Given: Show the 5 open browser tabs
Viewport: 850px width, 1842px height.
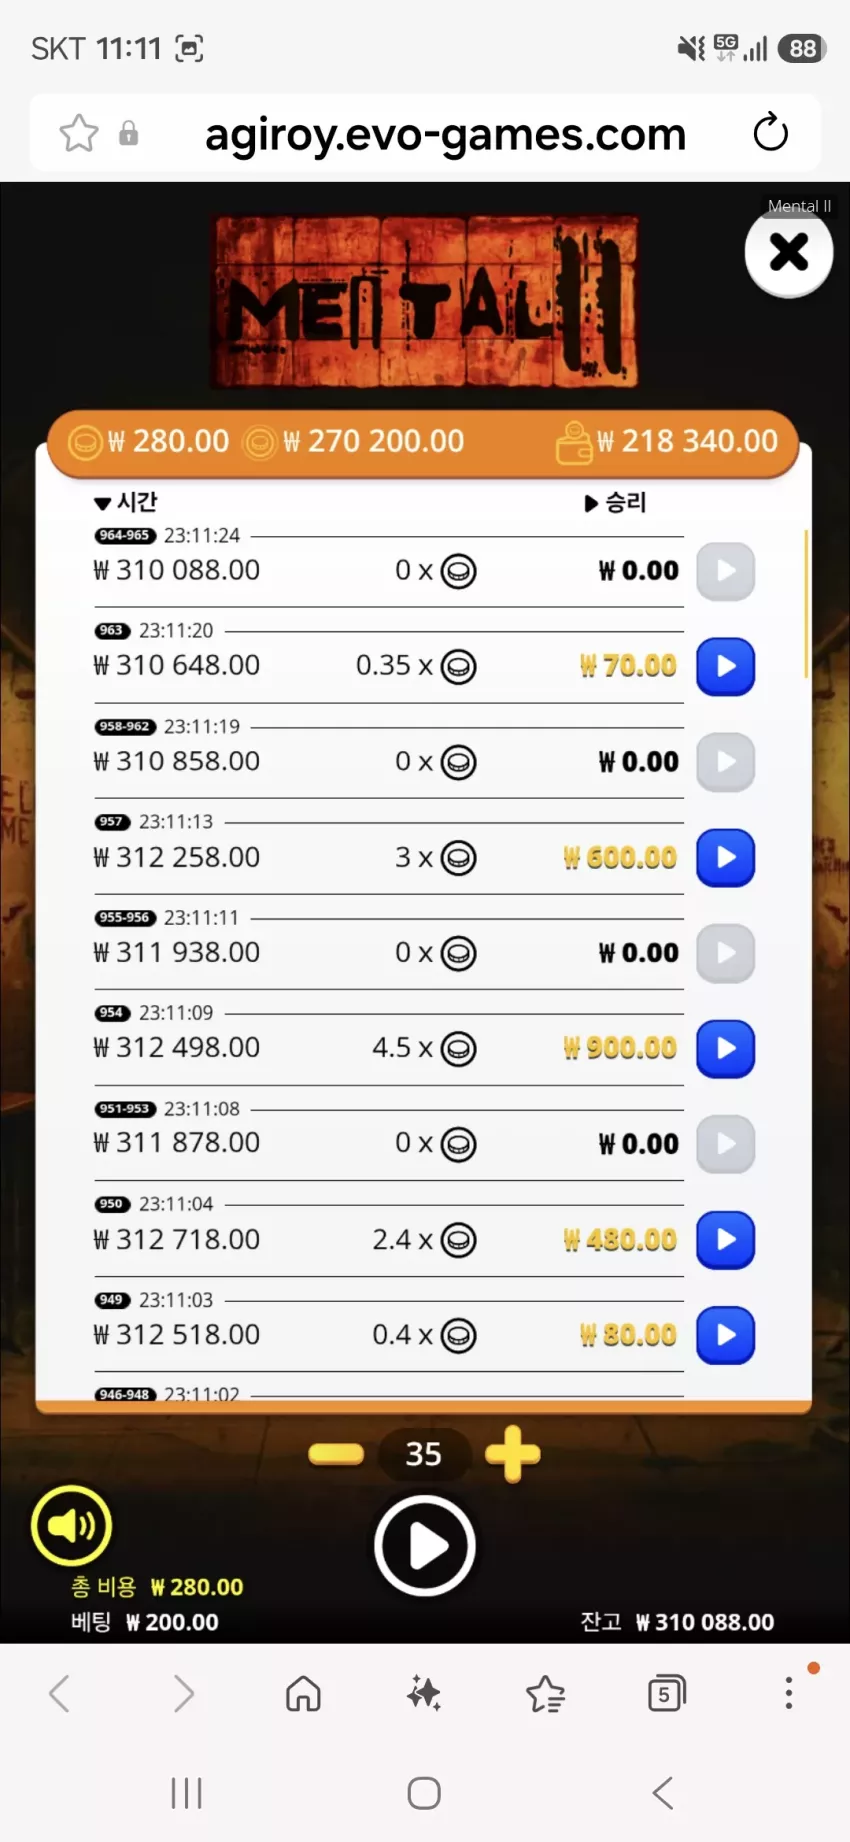Looking at the screenshot, I should pos(666,1694).
